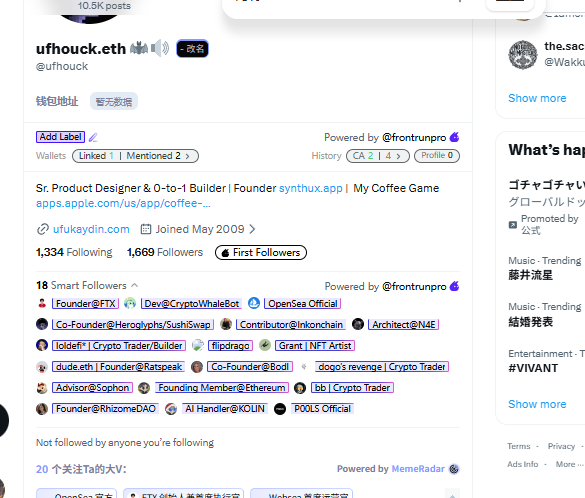Click 暂无数据 wallet address badge
The image size is (585, 498).
pos(114,101)
